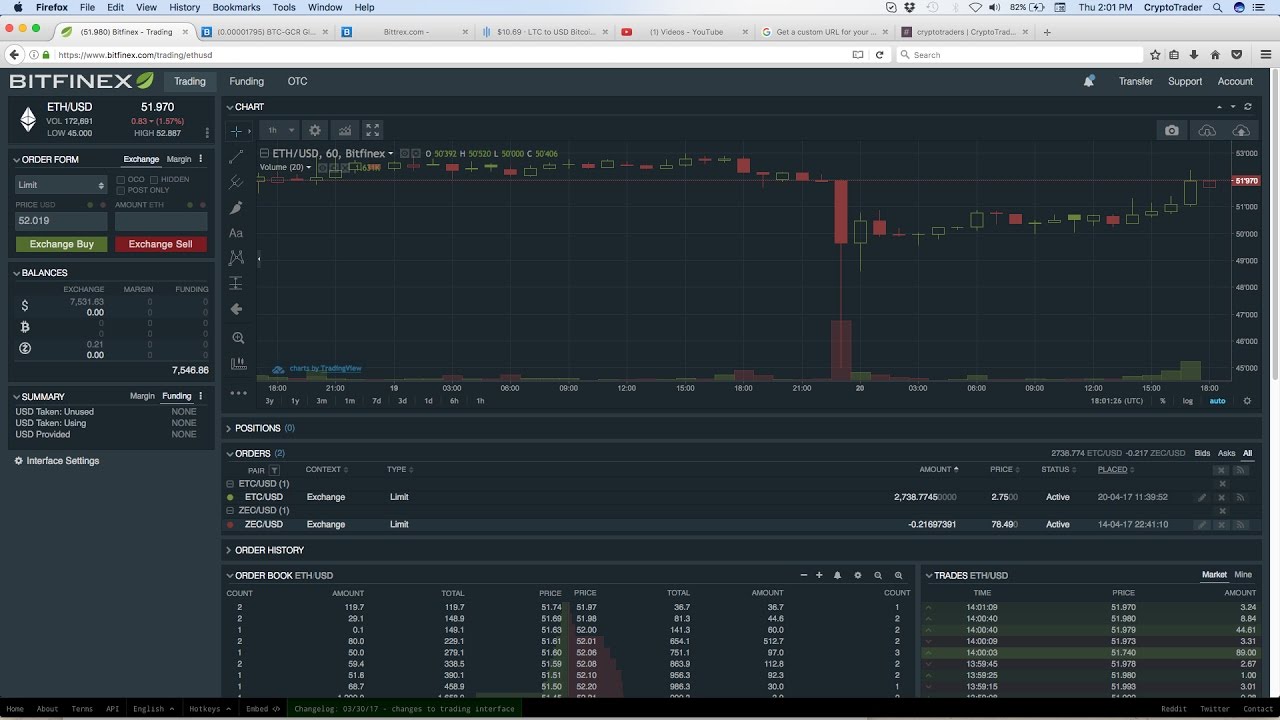Open the Firefox History menu

coord(184,7)
